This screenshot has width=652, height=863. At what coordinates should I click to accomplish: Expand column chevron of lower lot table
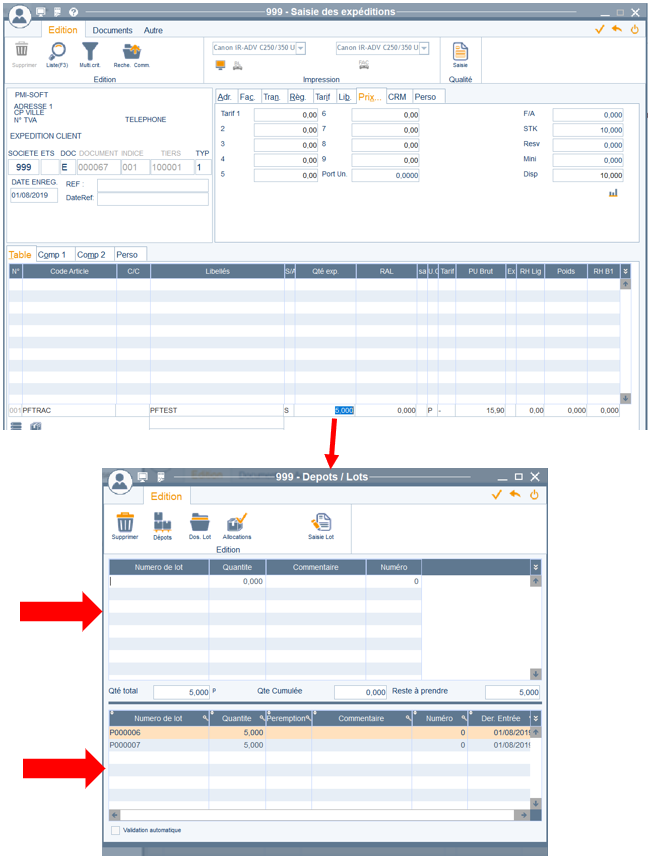(536, 718)
